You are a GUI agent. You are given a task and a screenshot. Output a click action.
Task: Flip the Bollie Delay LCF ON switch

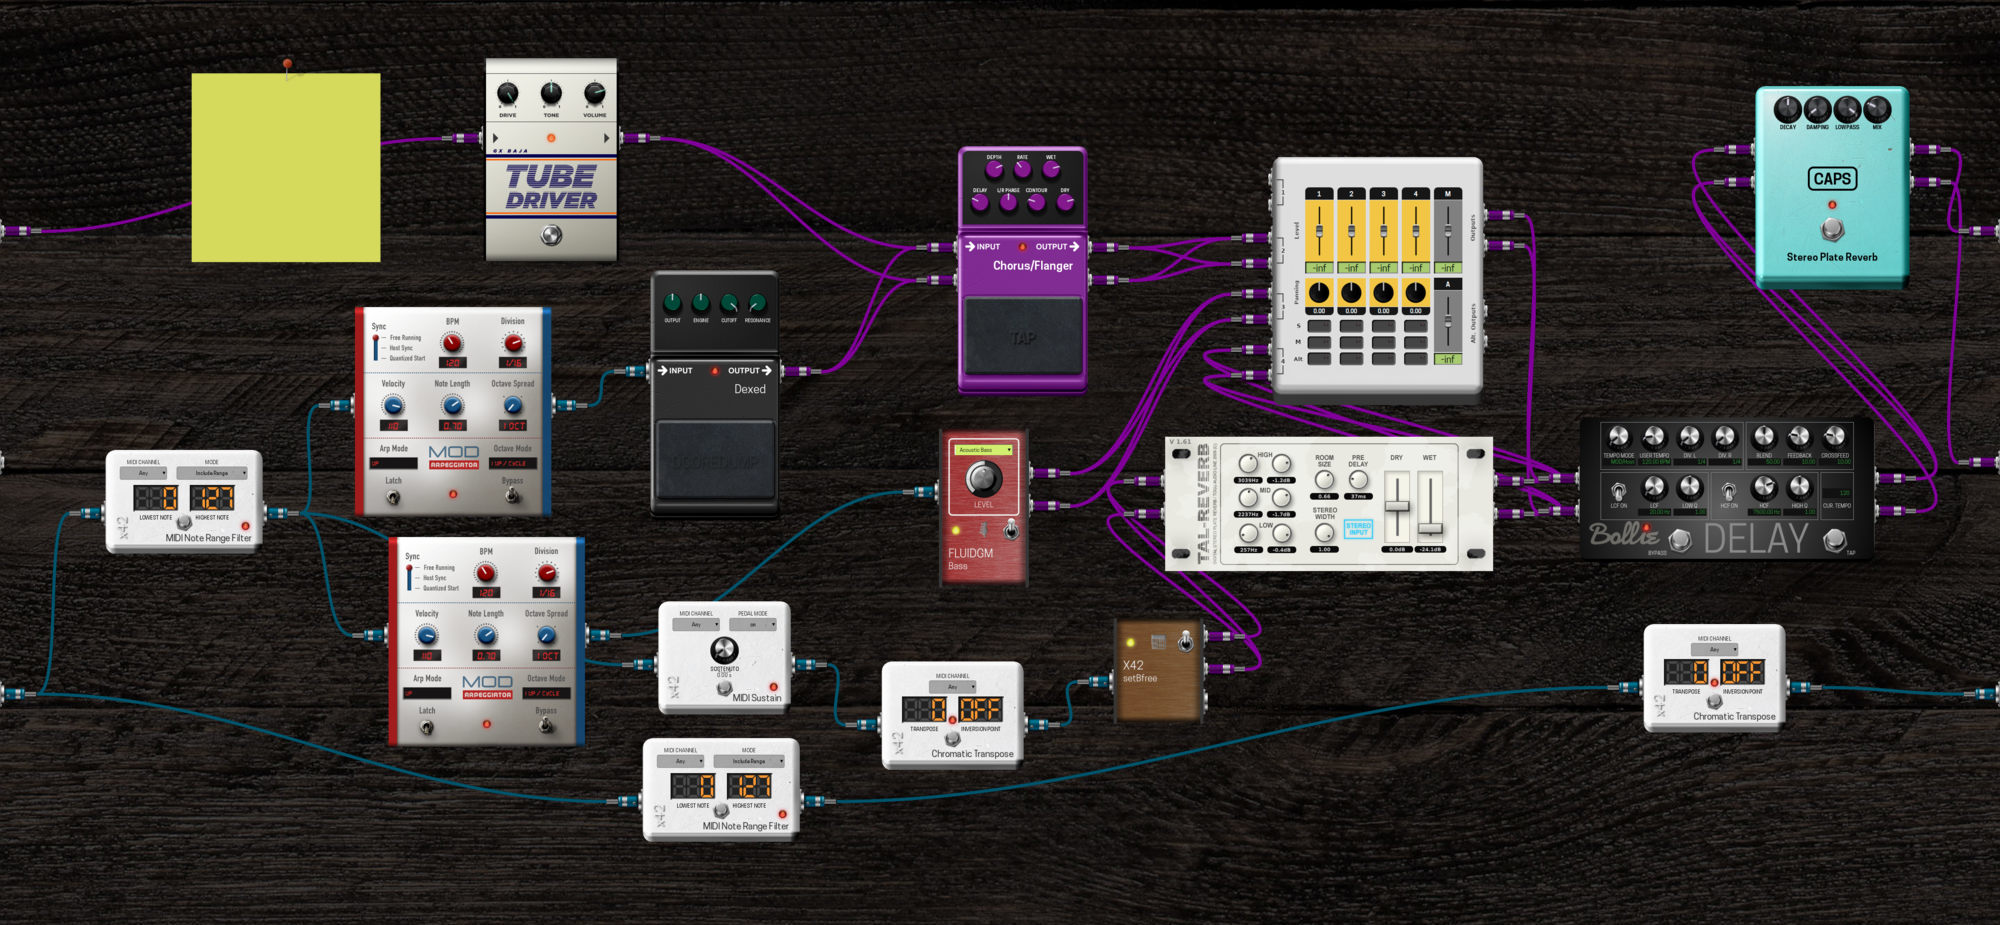pyautogui.click(x=1618, y=490)
